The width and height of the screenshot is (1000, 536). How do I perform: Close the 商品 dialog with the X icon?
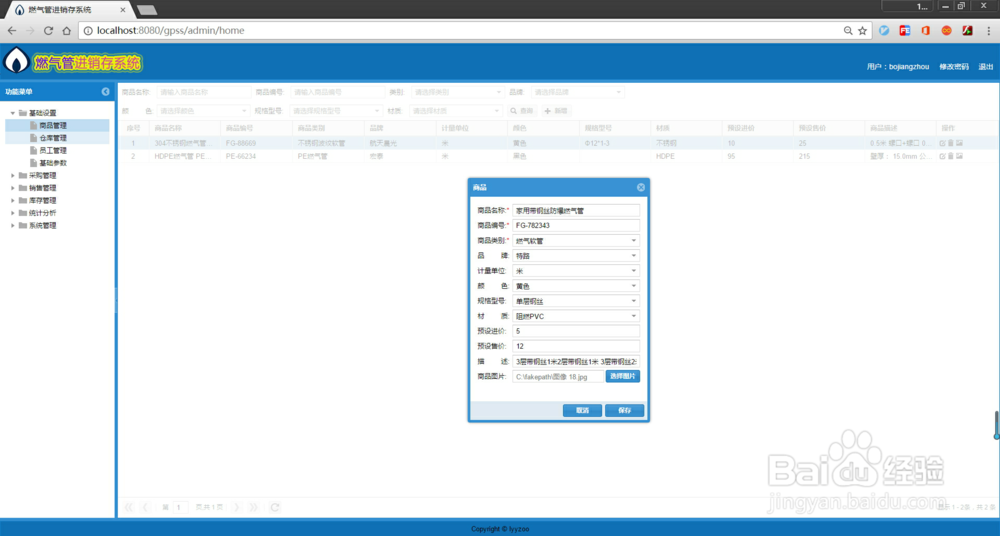pos(640,187)
